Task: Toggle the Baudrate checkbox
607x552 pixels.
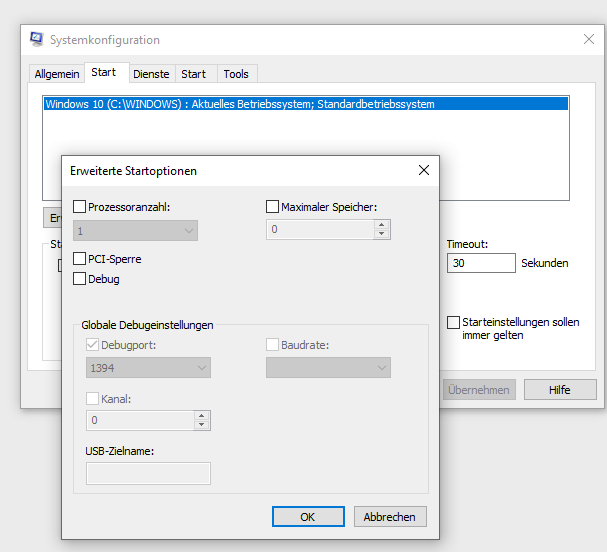Action: (273, 345)
